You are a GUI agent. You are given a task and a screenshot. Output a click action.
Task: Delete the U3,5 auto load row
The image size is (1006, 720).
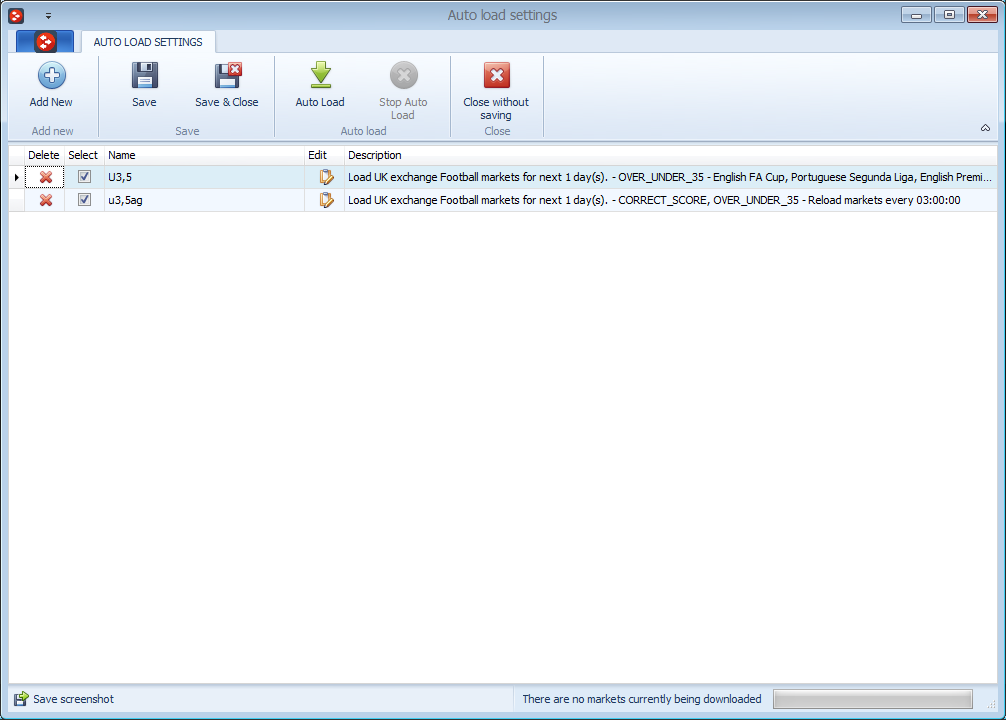(46, 177)
